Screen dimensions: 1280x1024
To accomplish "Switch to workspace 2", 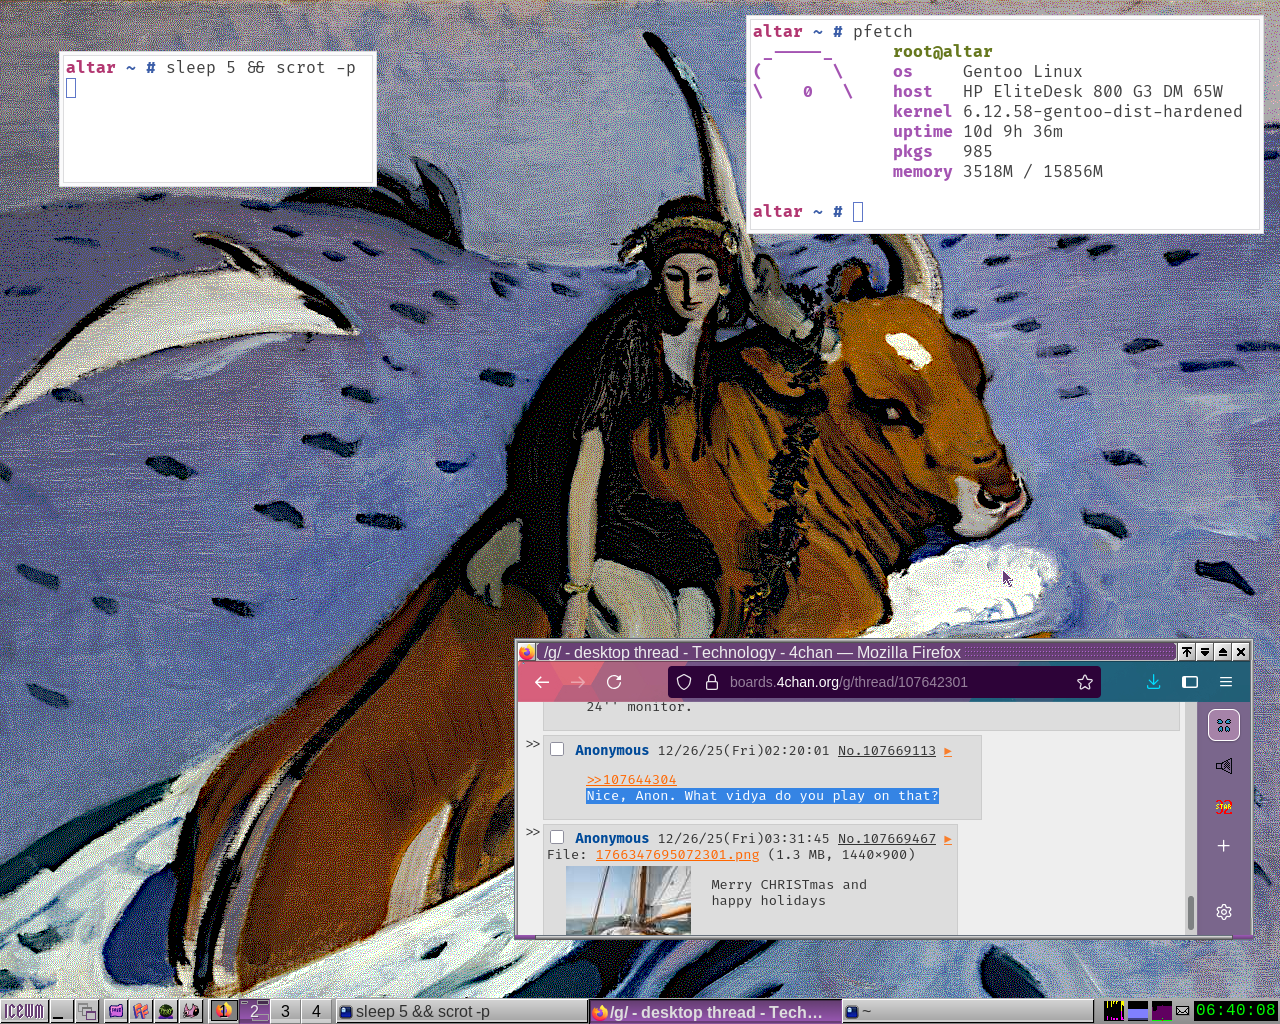I will (254, 1011).
